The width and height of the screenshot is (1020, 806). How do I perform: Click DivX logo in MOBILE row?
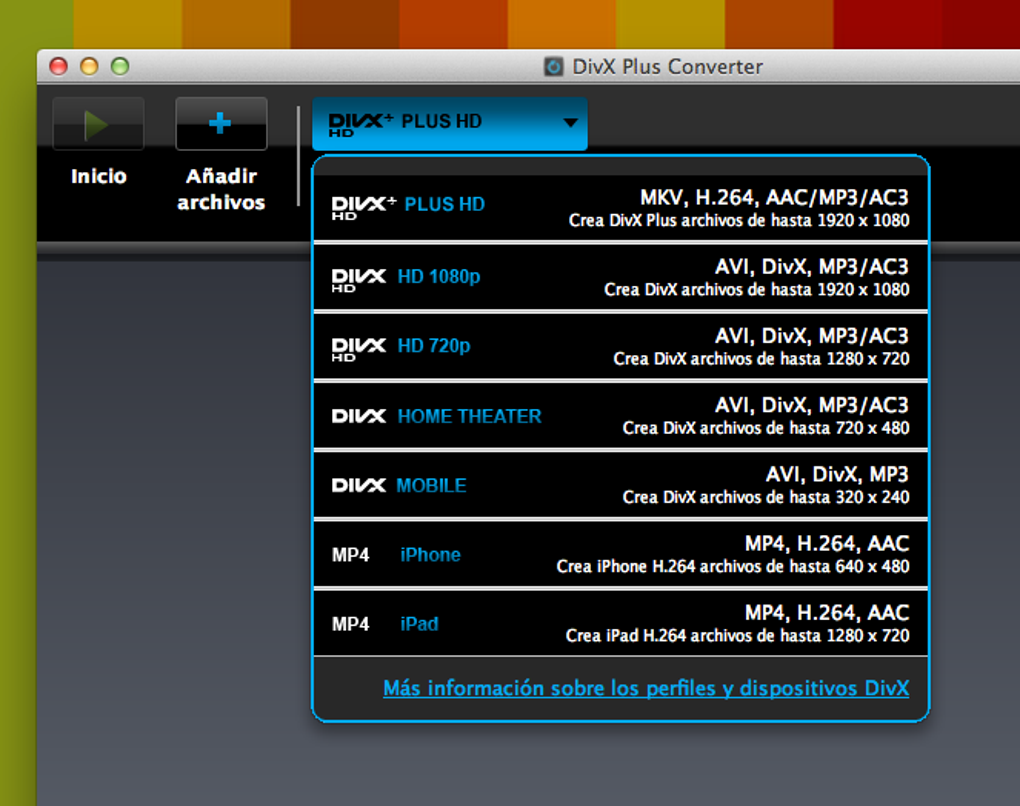point(359,485)
